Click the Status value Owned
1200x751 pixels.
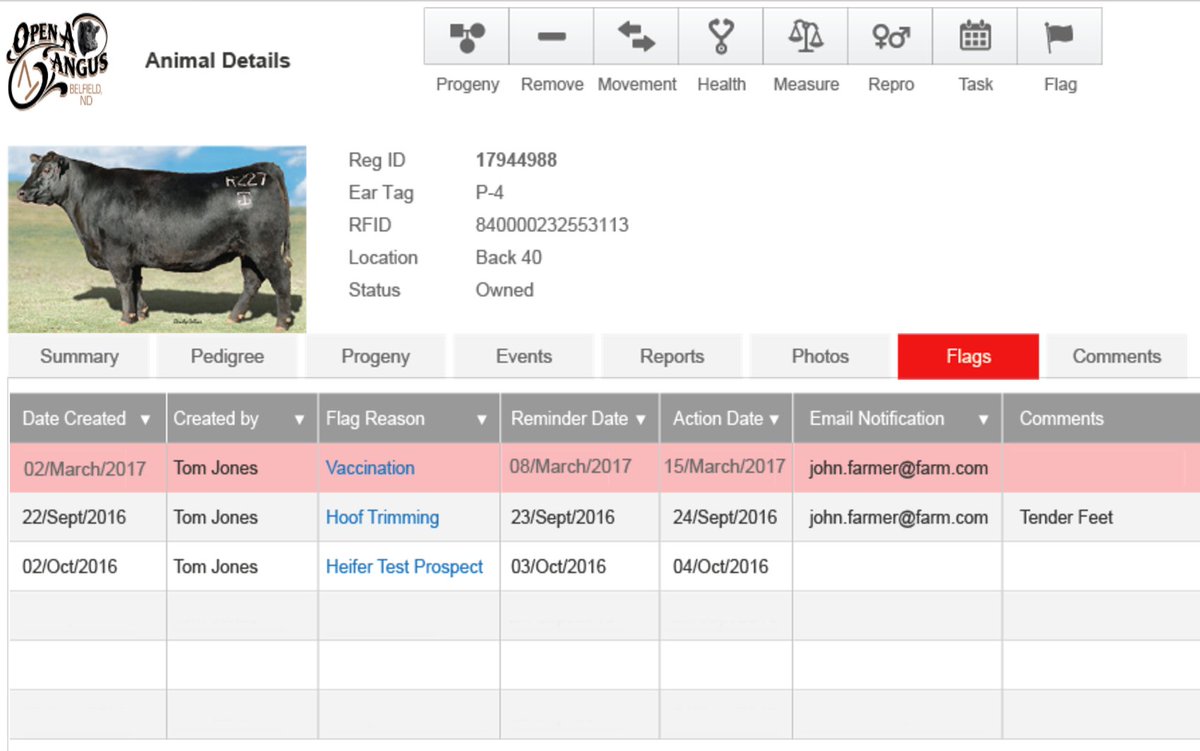coord(504,290)
